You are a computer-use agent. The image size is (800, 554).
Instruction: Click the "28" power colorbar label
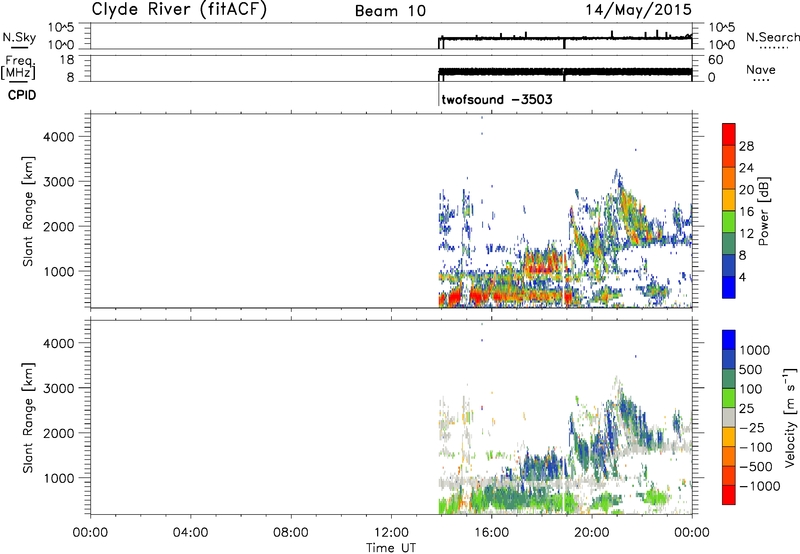pyautogui.click(x=746, y=146)
